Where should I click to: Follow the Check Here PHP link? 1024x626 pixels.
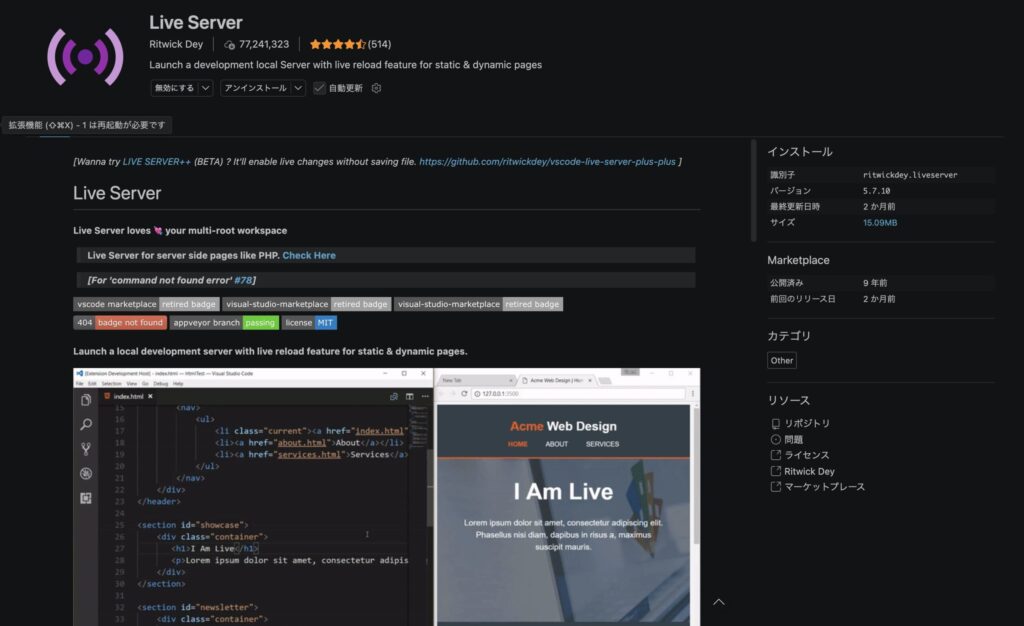tap(309, 256)
